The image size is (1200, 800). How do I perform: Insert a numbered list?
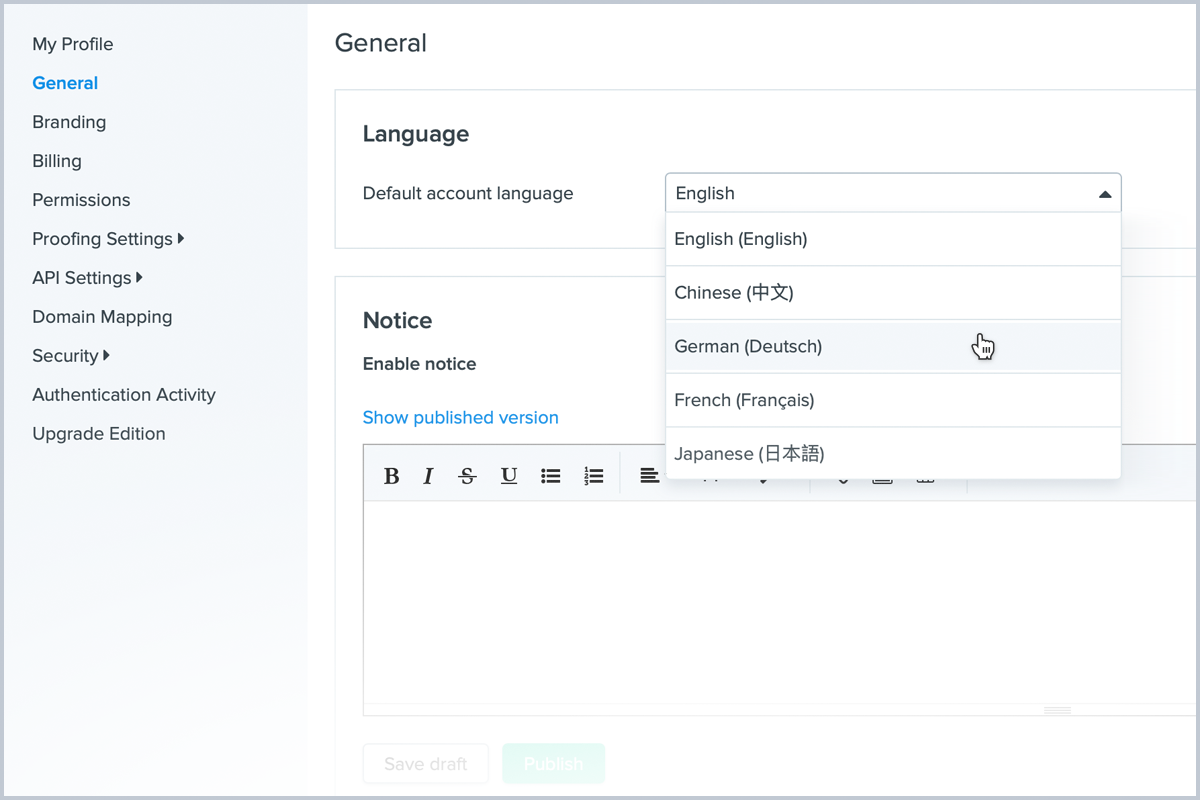pos(594,476)
